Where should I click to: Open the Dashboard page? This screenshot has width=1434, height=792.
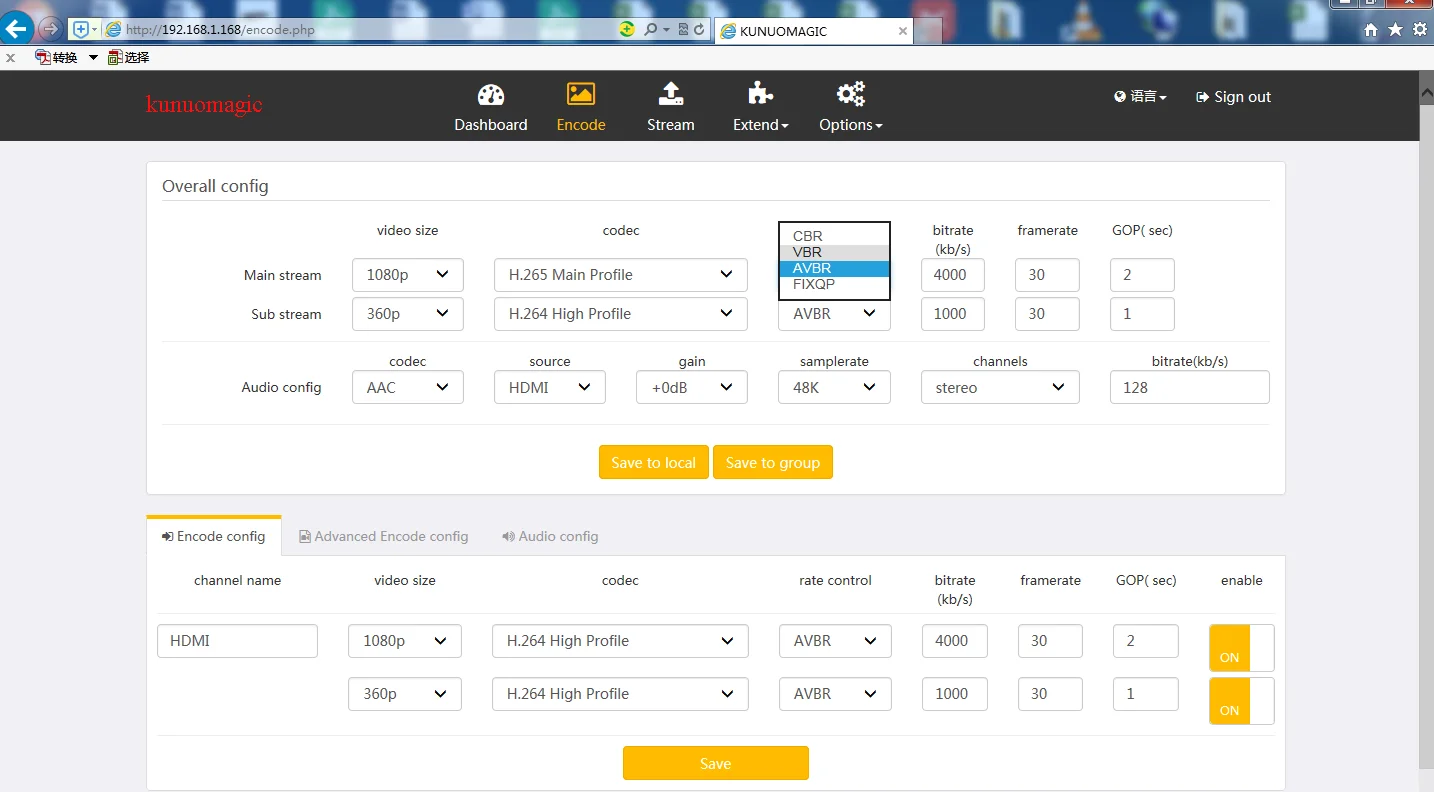[490, 107]
